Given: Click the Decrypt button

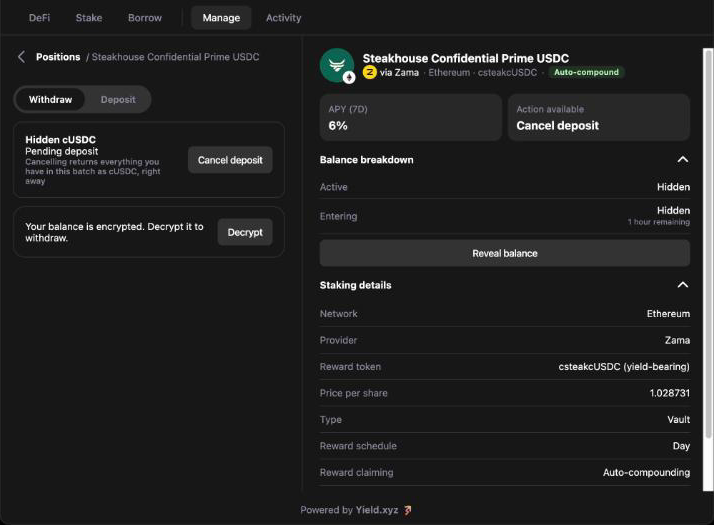Looking at the screenshot, I should [x=245, y=232].
